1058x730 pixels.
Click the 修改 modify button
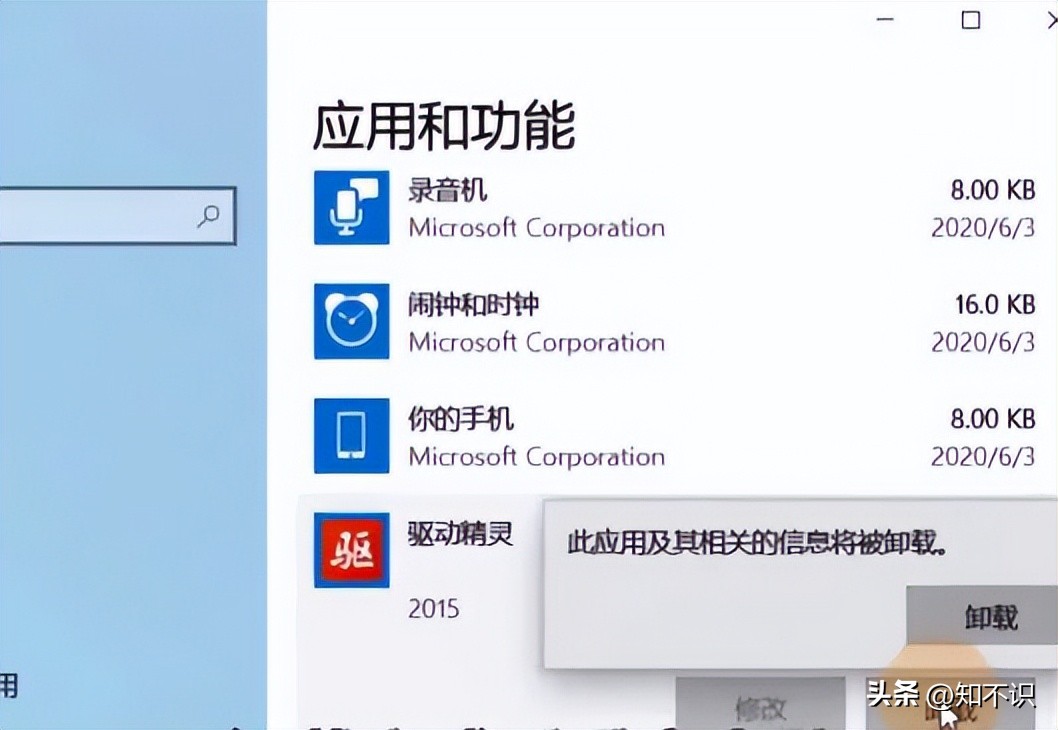pyautogui.click(x=760, y=704)
